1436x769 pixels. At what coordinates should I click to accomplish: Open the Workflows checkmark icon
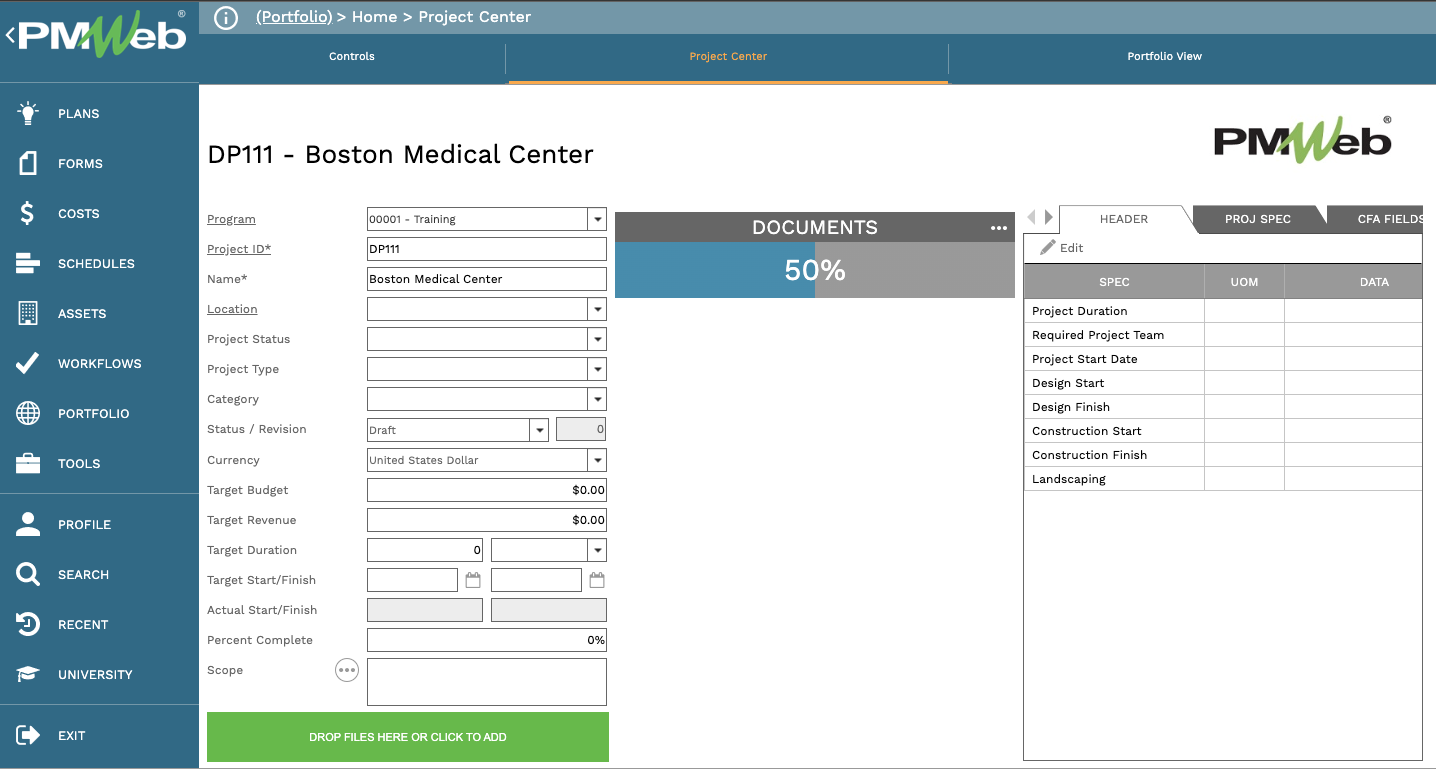click(x=28, y=363)
